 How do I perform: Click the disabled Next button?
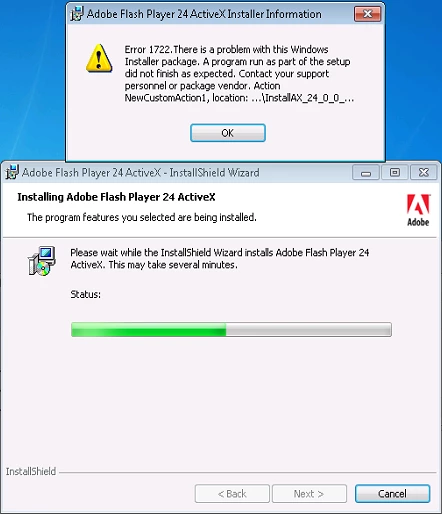[309, 493]
